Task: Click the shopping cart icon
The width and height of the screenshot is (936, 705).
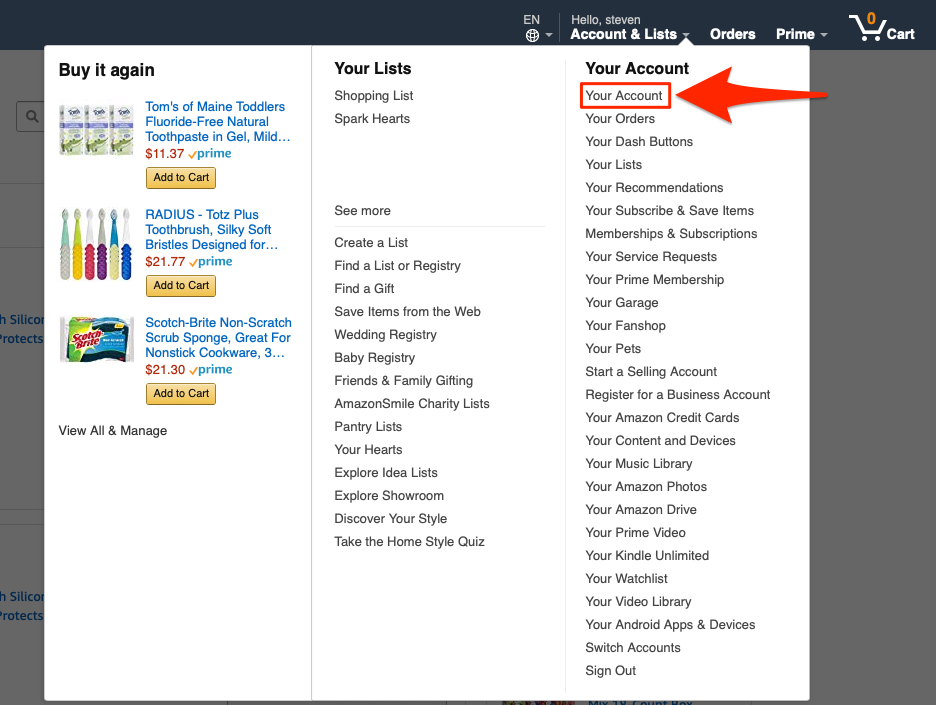Action: coord(868,28)
